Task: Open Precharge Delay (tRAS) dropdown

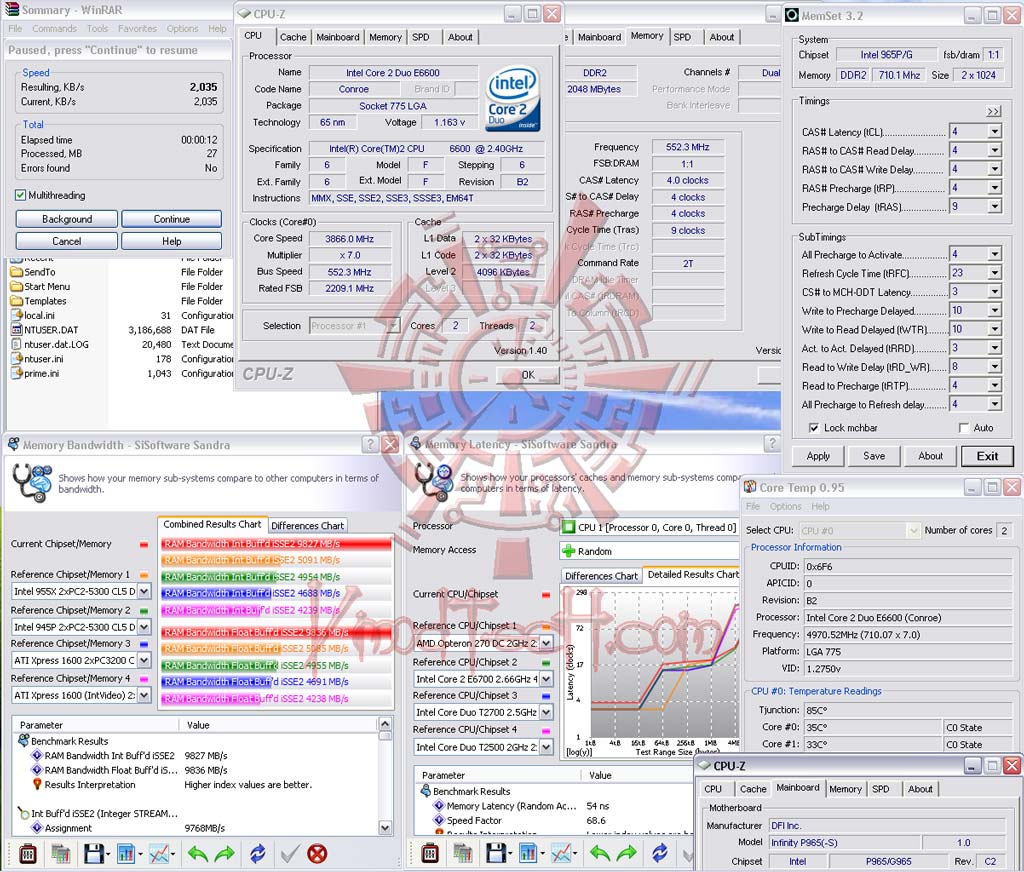Action: (x=994, y=206)
